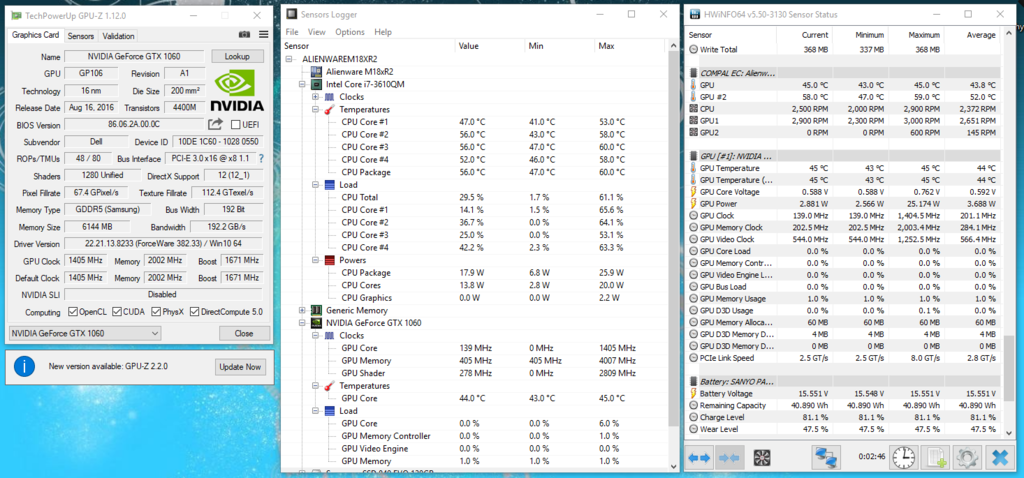Viewport: 1024px width, 478px height.
Task: Open the File menu in Sensors Logger
Action: tap(292, 32)
